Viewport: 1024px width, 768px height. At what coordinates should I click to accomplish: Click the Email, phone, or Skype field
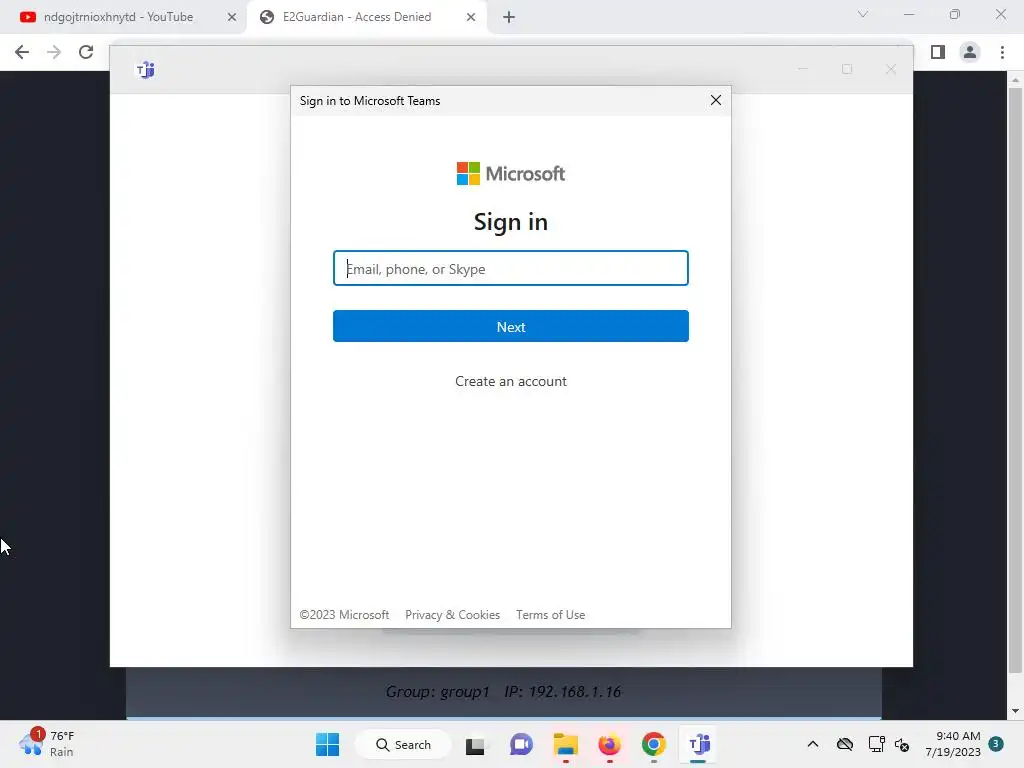click(511, 268)
